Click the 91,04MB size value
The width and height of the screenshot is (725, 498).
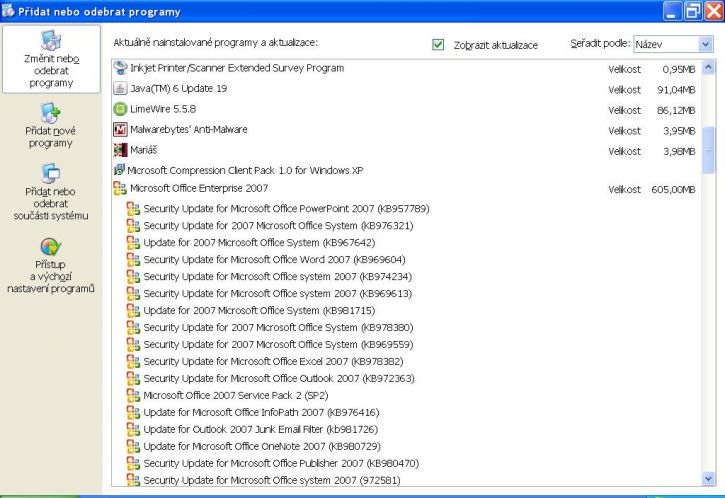pyautogui.click(x=676, y=90)
